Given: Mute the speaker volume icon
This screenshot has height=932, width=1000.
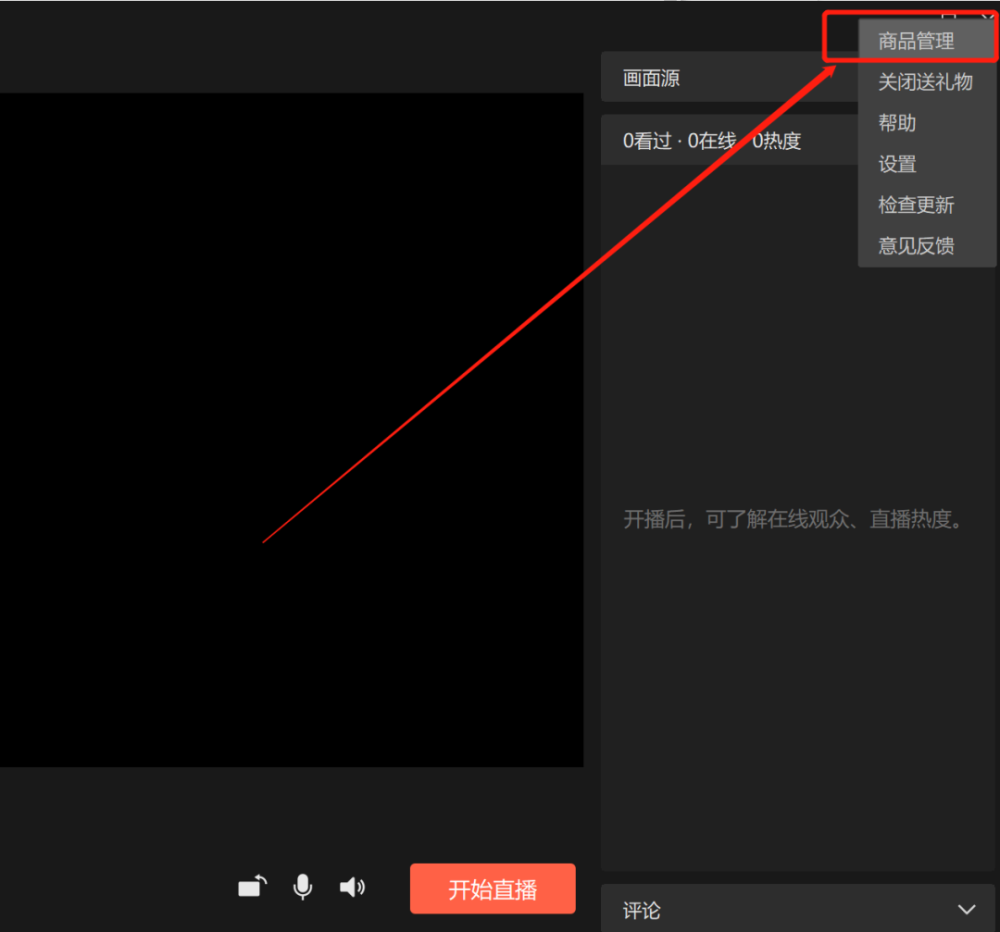Looking at the screenshot, I should pyautogui.click(x=352, y=887).
